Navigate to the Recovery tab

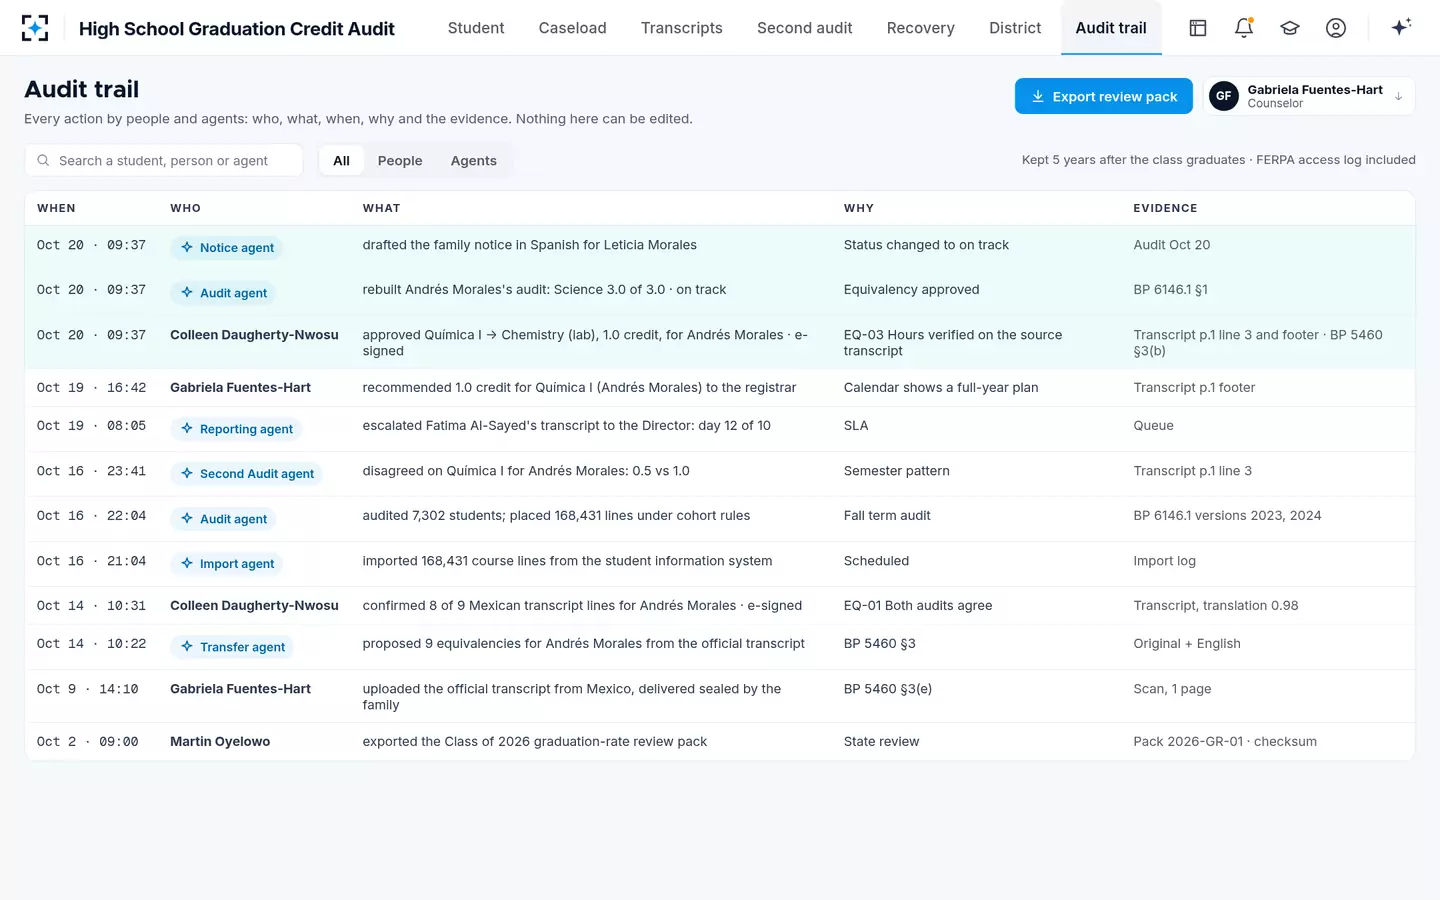click(921, 28)
